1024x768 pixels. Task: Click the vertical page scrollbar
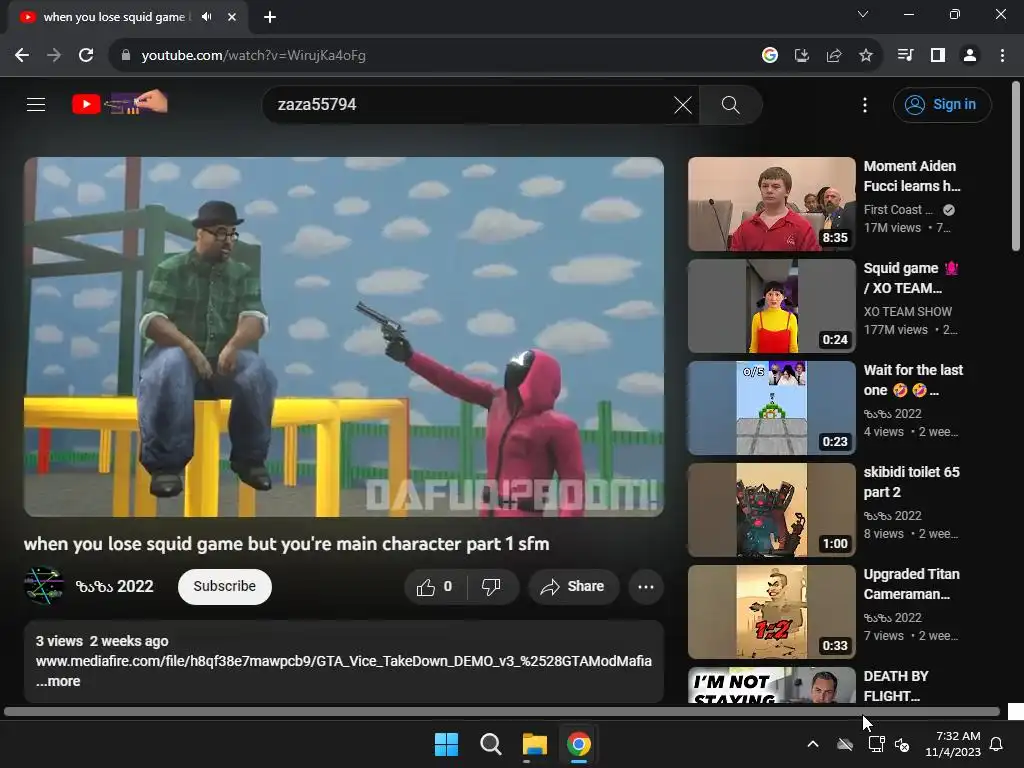pos(1016,167)
